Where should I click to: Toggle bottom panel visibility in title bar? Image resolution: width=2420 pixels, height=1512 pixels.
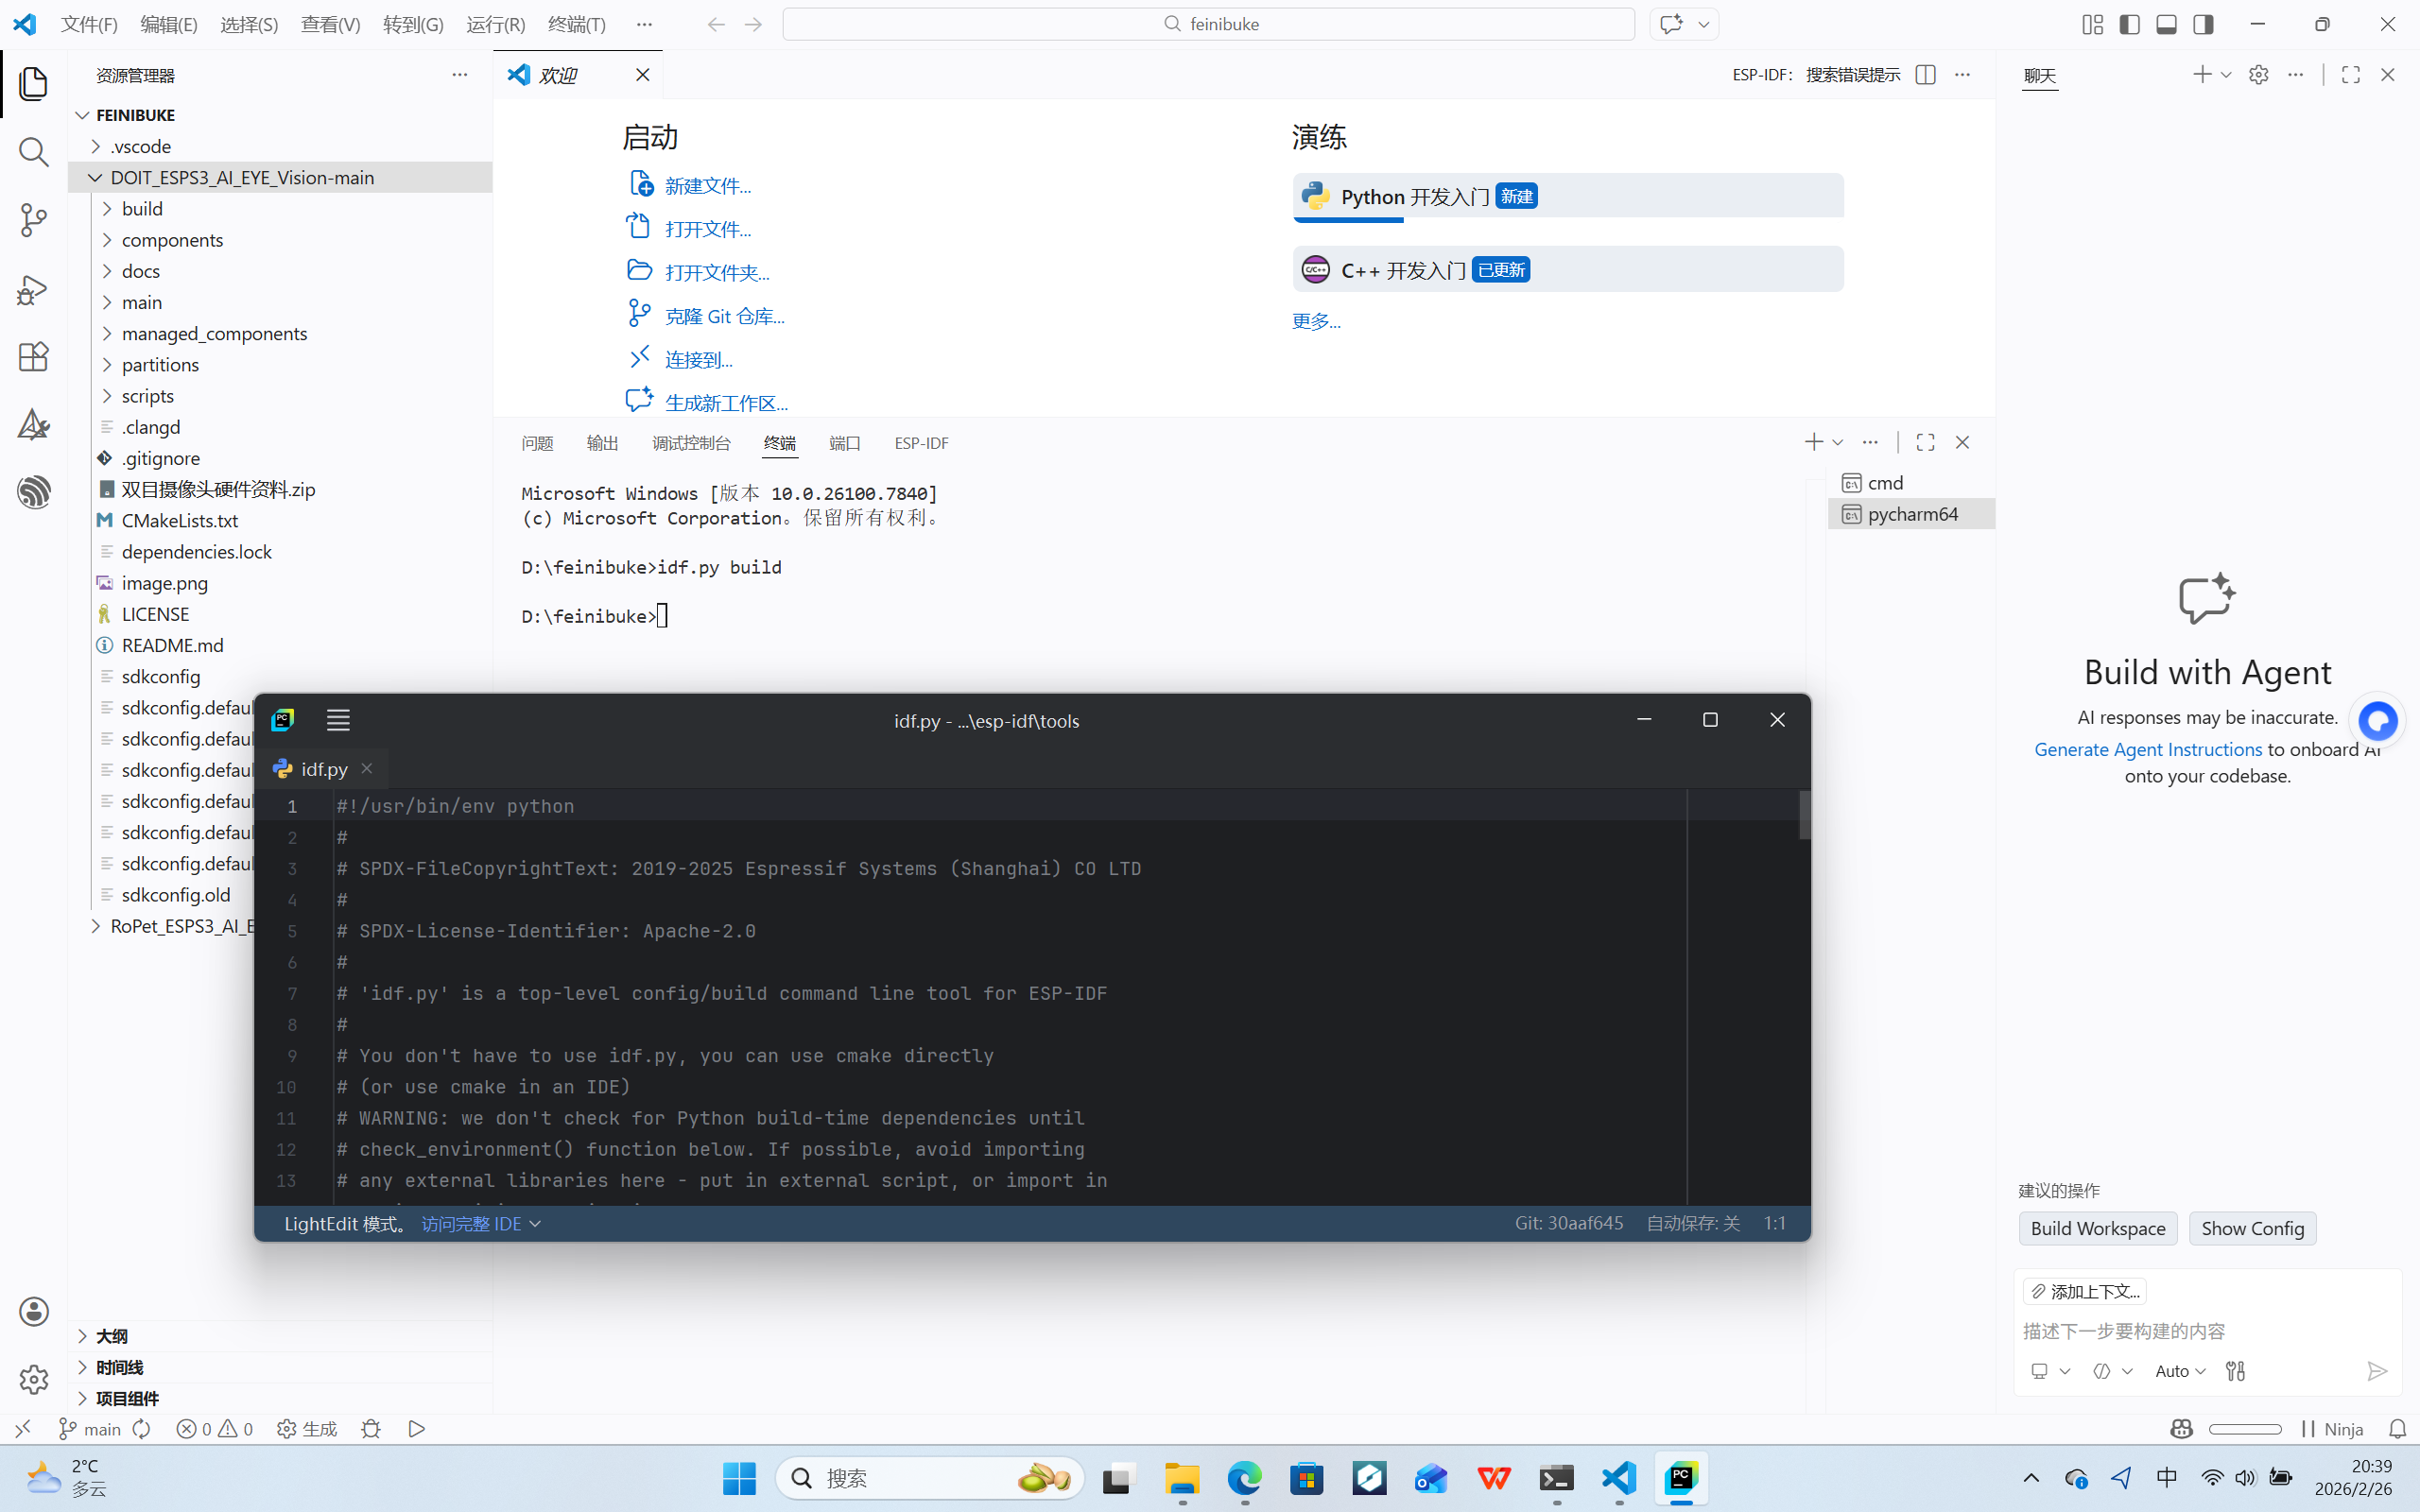tap(2166, 24)
